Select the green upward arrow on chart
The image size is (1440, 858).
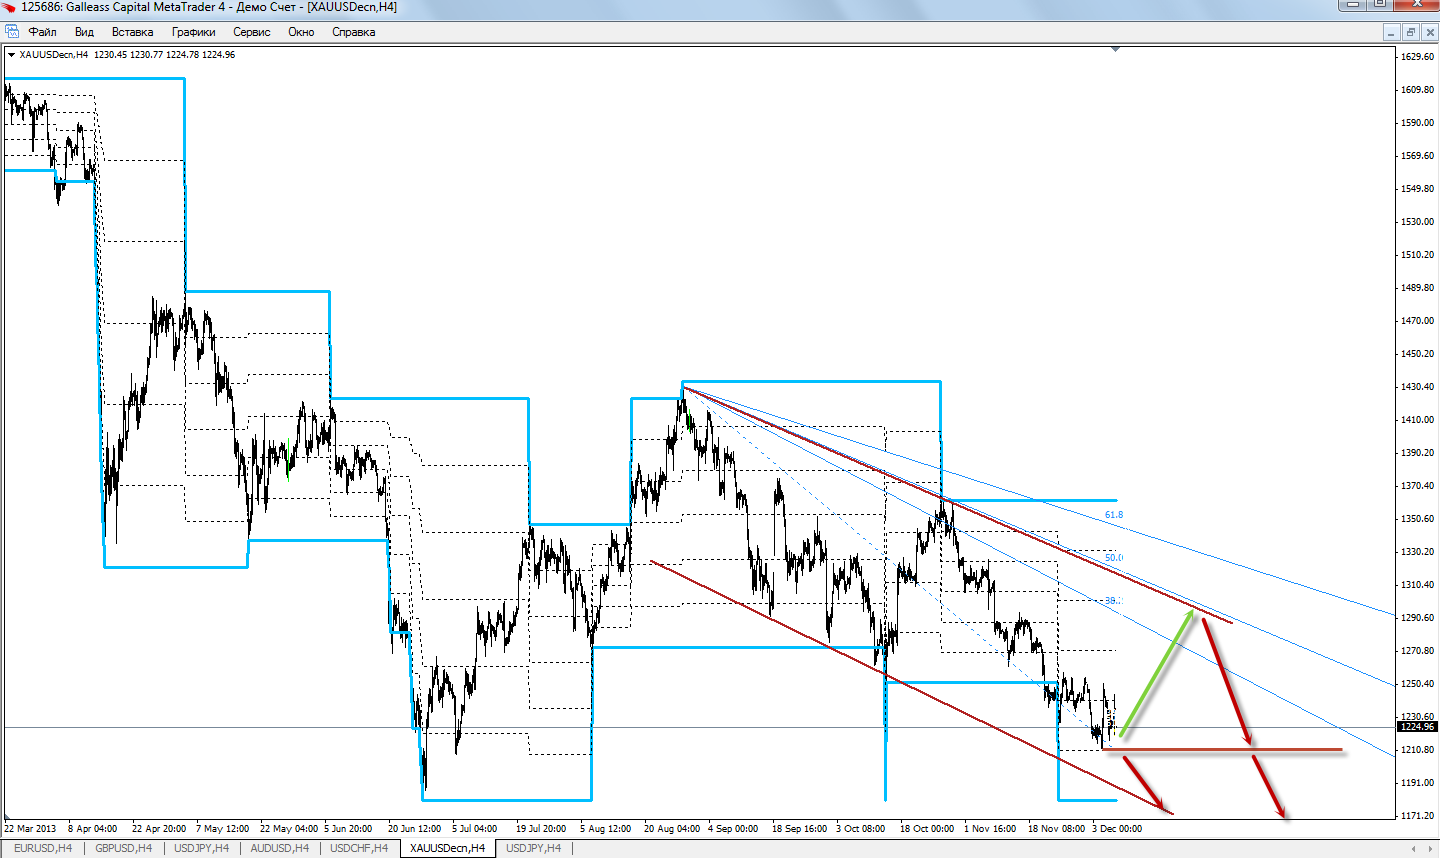[1157, 673]
